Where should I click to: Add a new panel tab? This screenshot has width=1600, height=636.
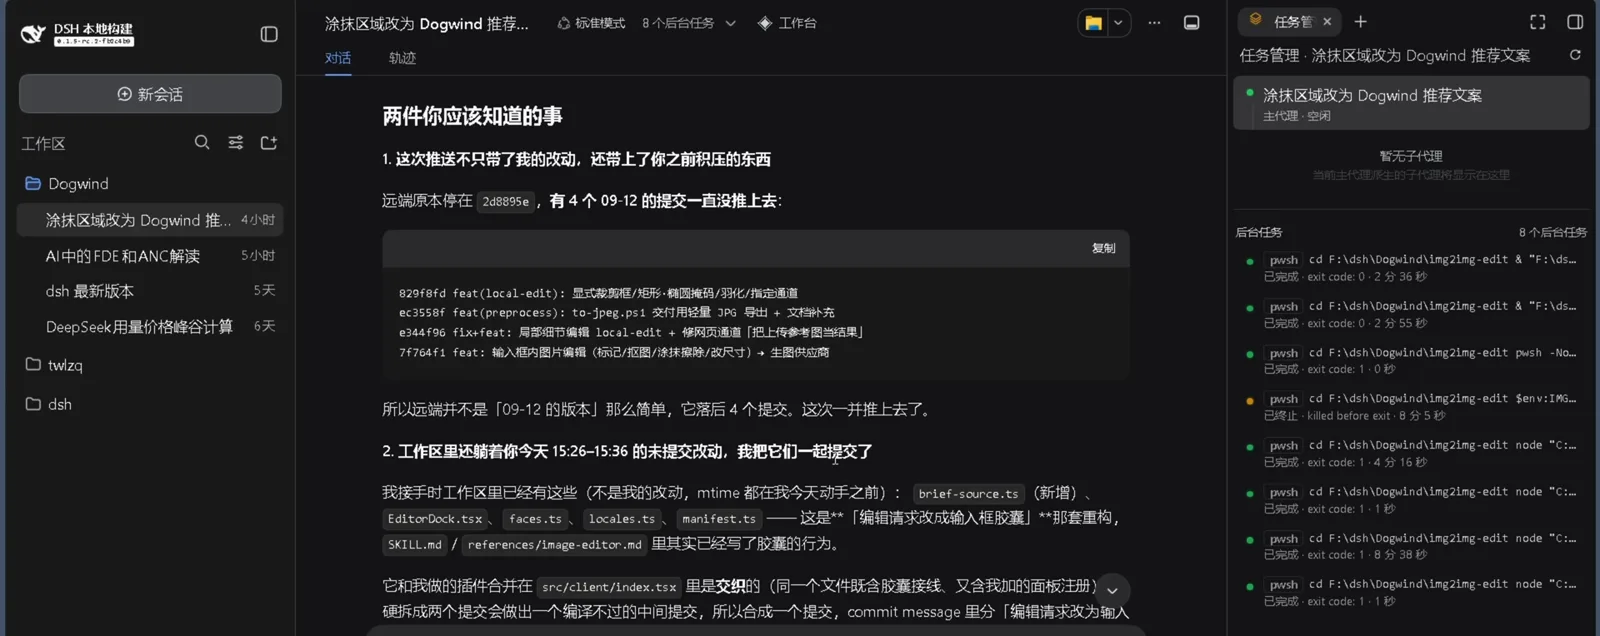1360,21
